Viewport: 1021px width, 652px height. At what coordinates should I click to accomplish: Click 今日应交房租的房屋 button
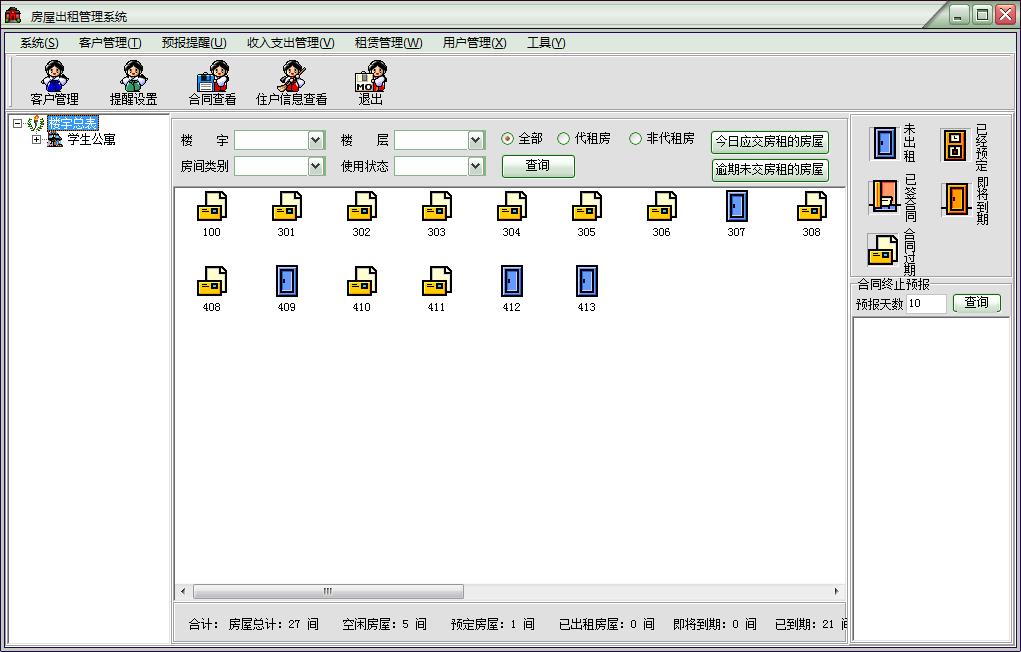(x=770, y=141)
